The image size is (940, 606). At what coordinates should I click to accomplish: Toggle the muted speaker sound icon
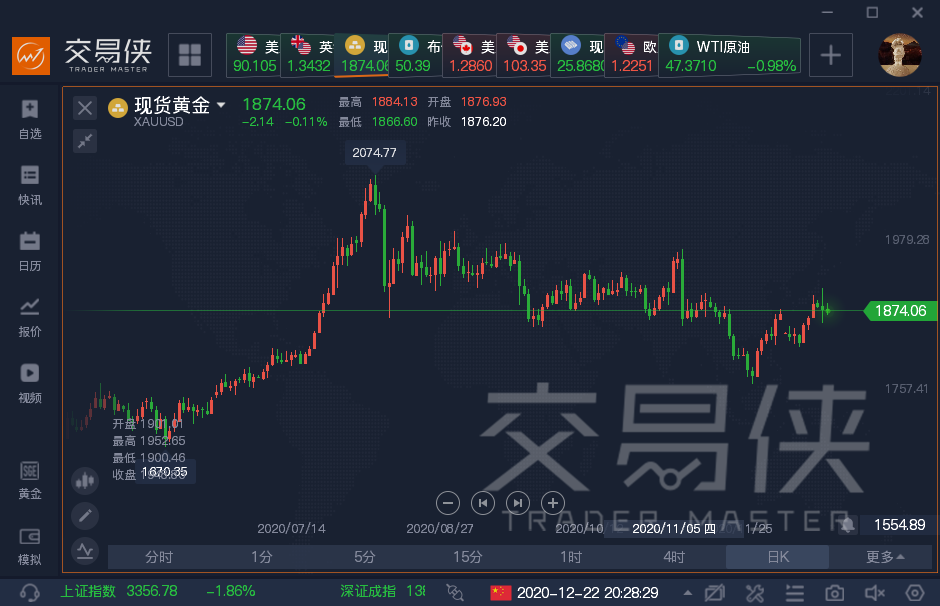875,593
